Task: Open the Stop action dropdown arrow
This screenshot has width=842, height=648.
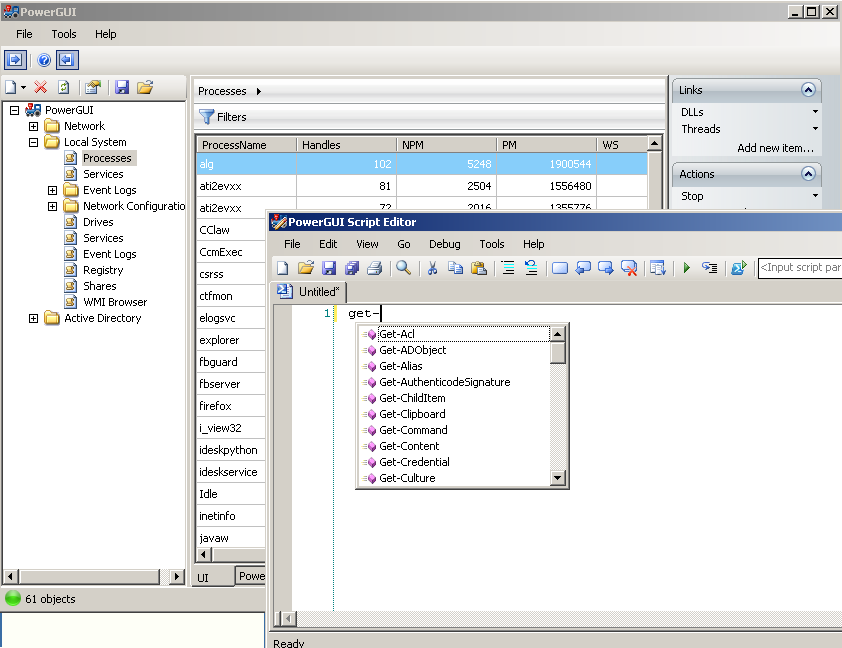Action: pos(815,195)
